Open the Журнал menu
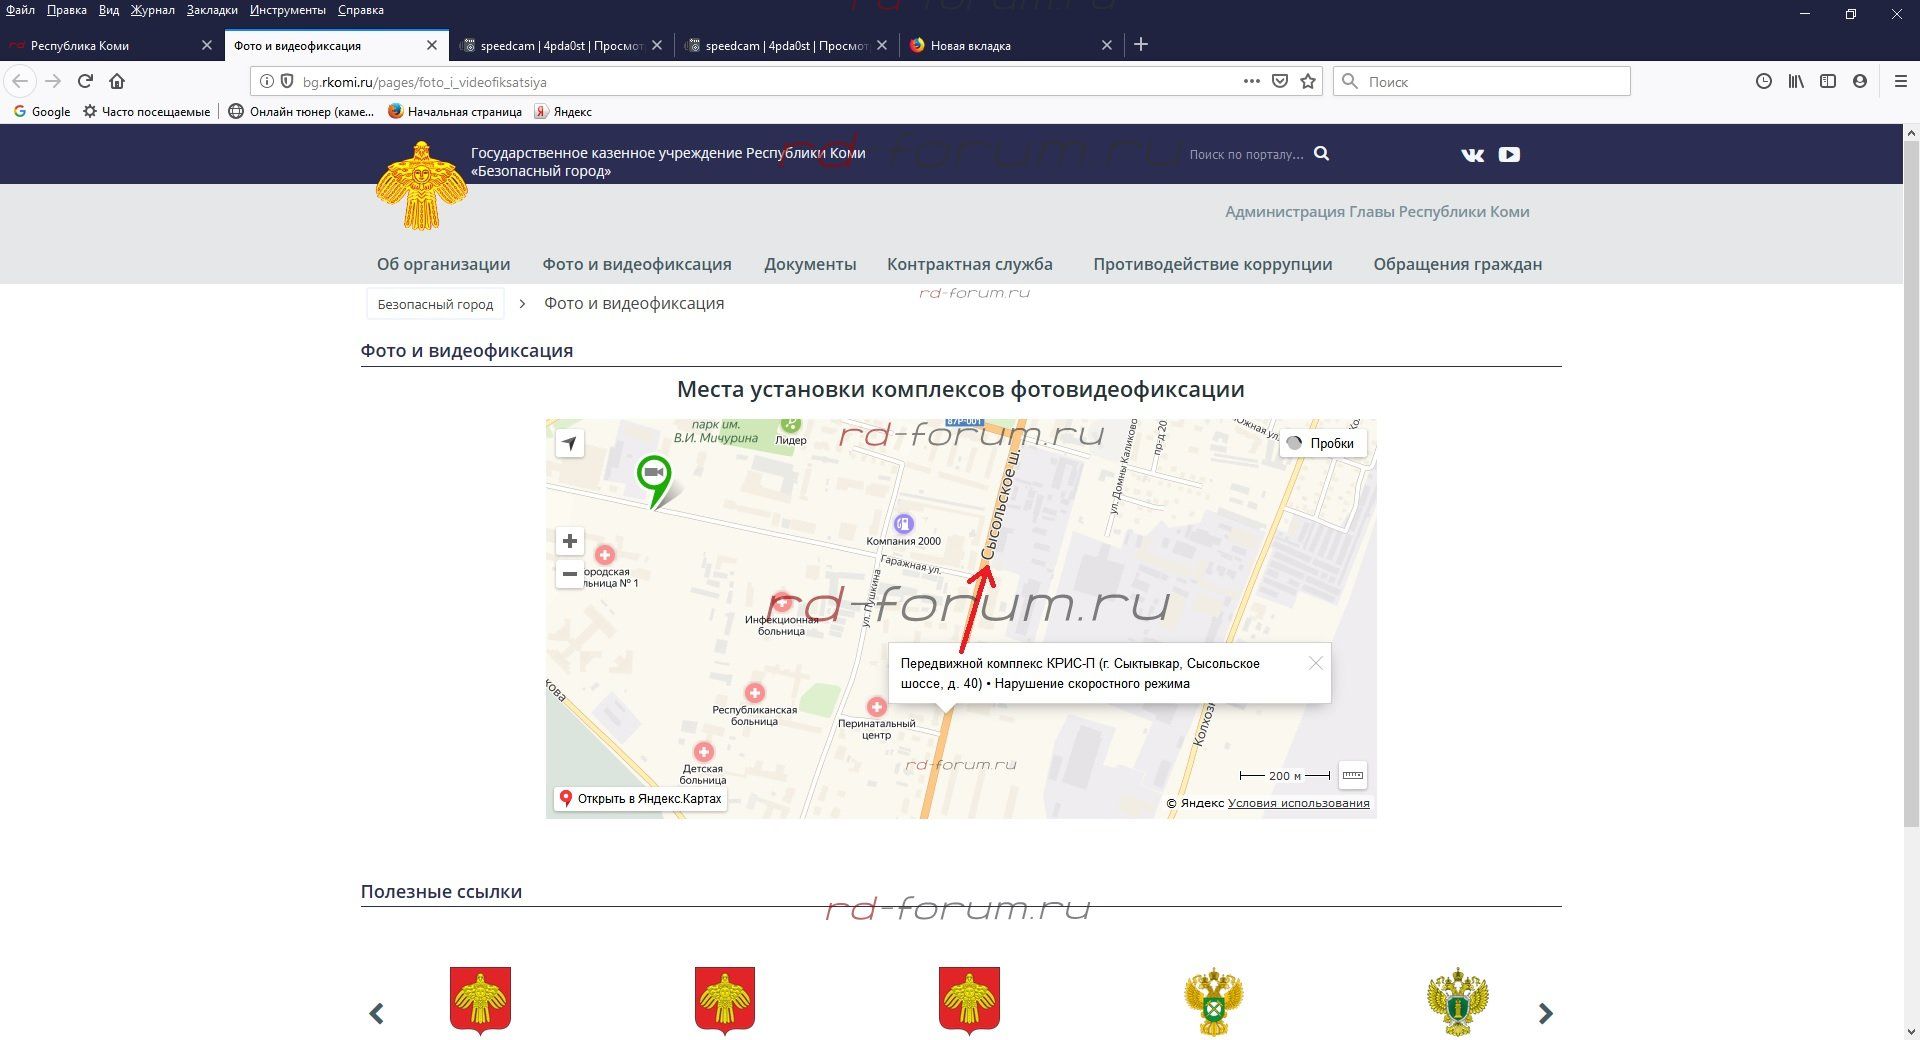This screenshot has height=1040, width=1920. point(152,10)
